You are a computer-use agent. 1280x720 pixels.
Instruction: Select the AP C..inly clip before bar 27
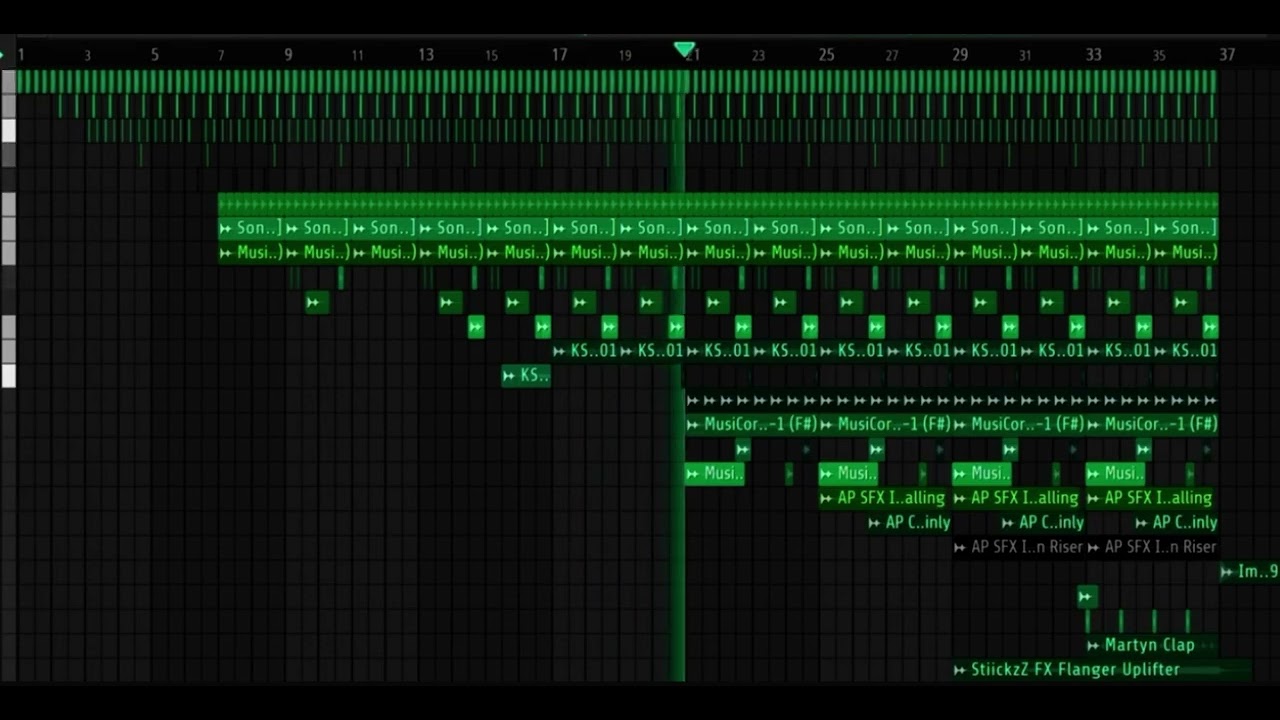point(909,522)
